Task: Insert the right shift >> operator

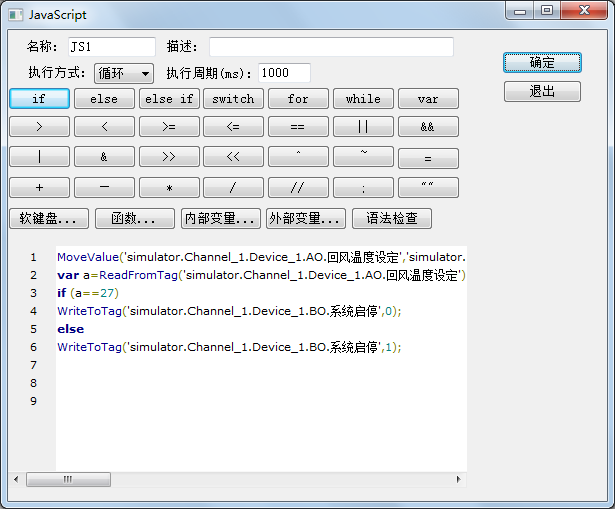Action: [169, 156]
